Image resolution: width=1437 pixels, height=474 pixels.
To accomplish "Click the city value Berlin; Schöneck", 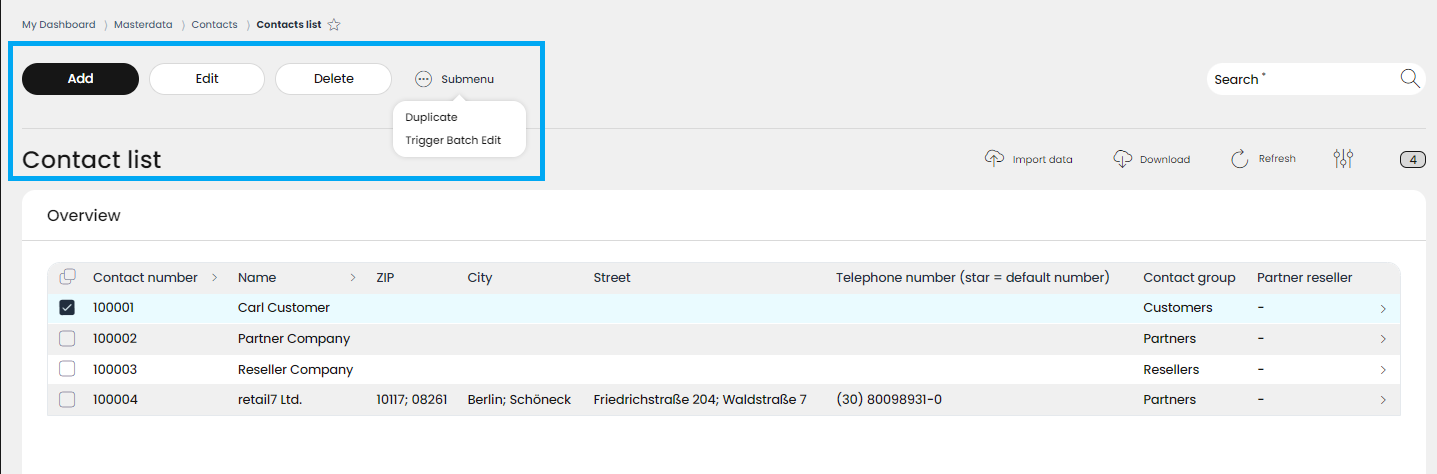I will [x=519, y=400].
